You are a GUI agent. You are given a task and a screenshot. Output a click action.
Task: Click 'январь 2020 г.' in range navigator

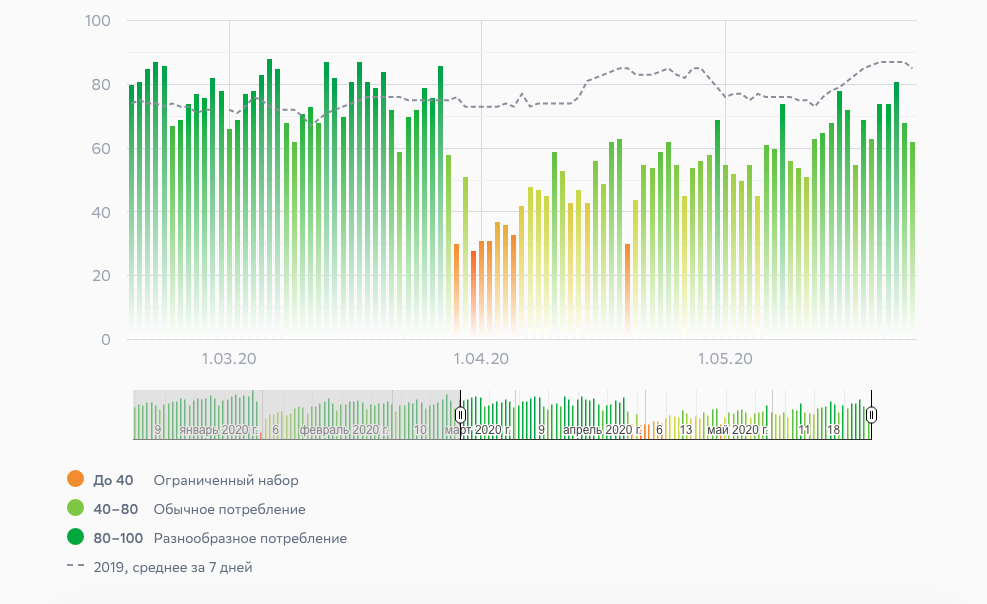pos(219,430)
